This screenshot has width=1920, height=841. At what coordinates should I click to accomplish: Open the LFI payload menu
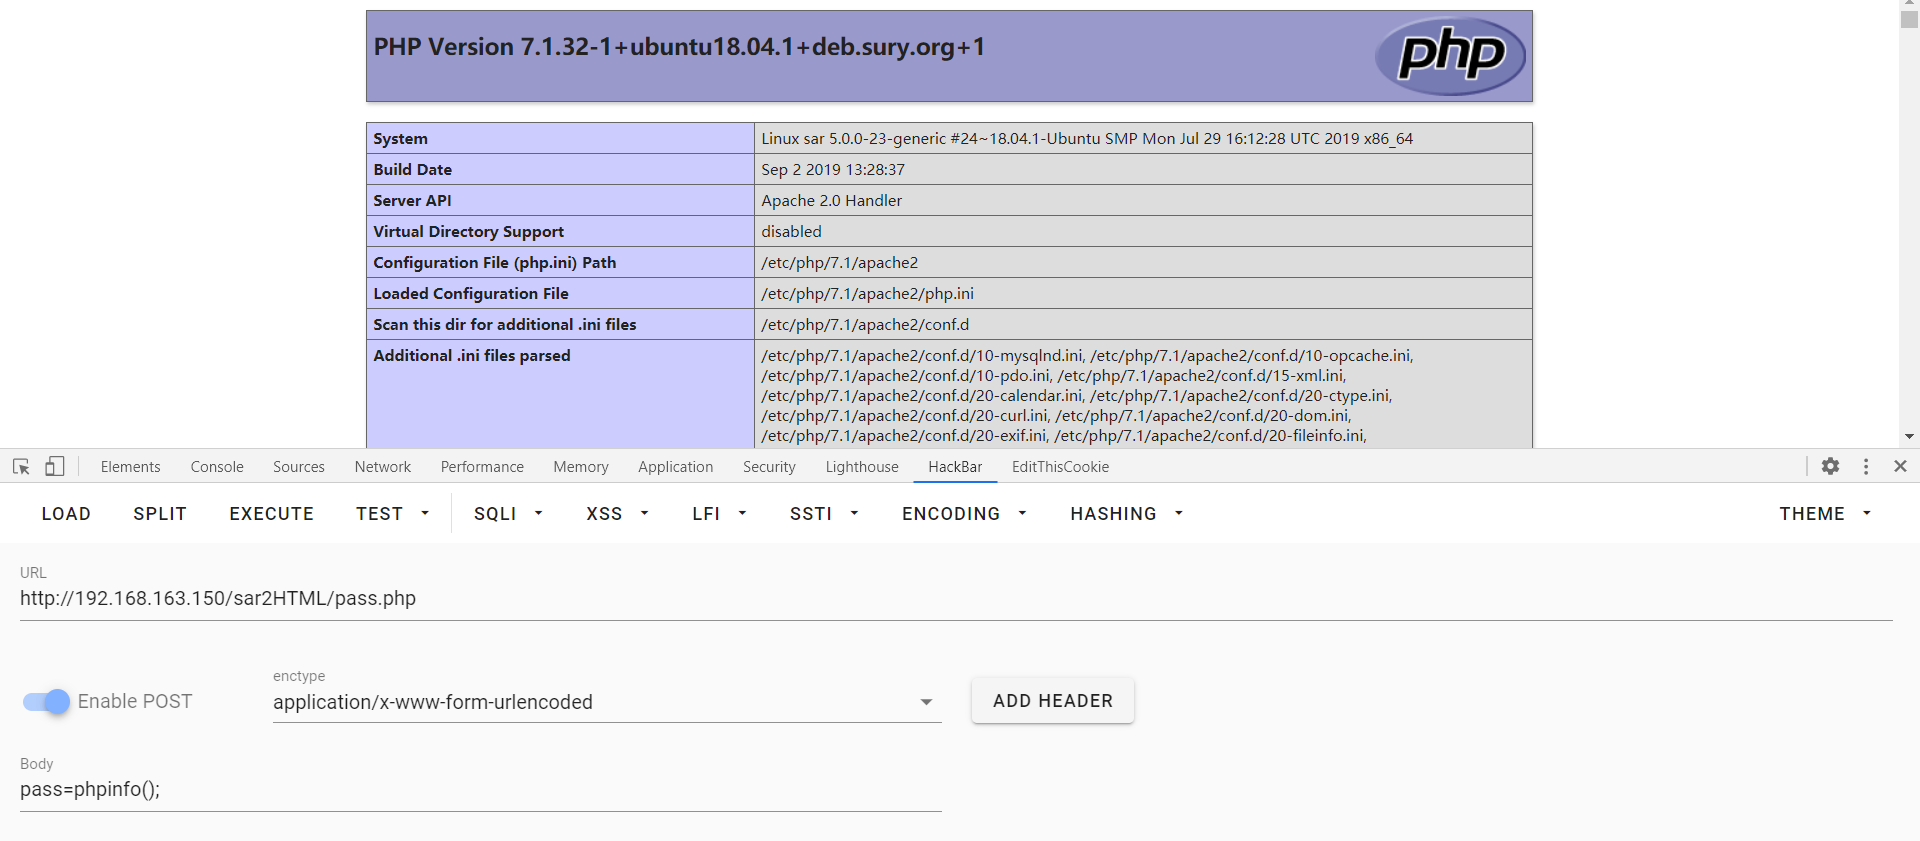click(x=719, y=513)
